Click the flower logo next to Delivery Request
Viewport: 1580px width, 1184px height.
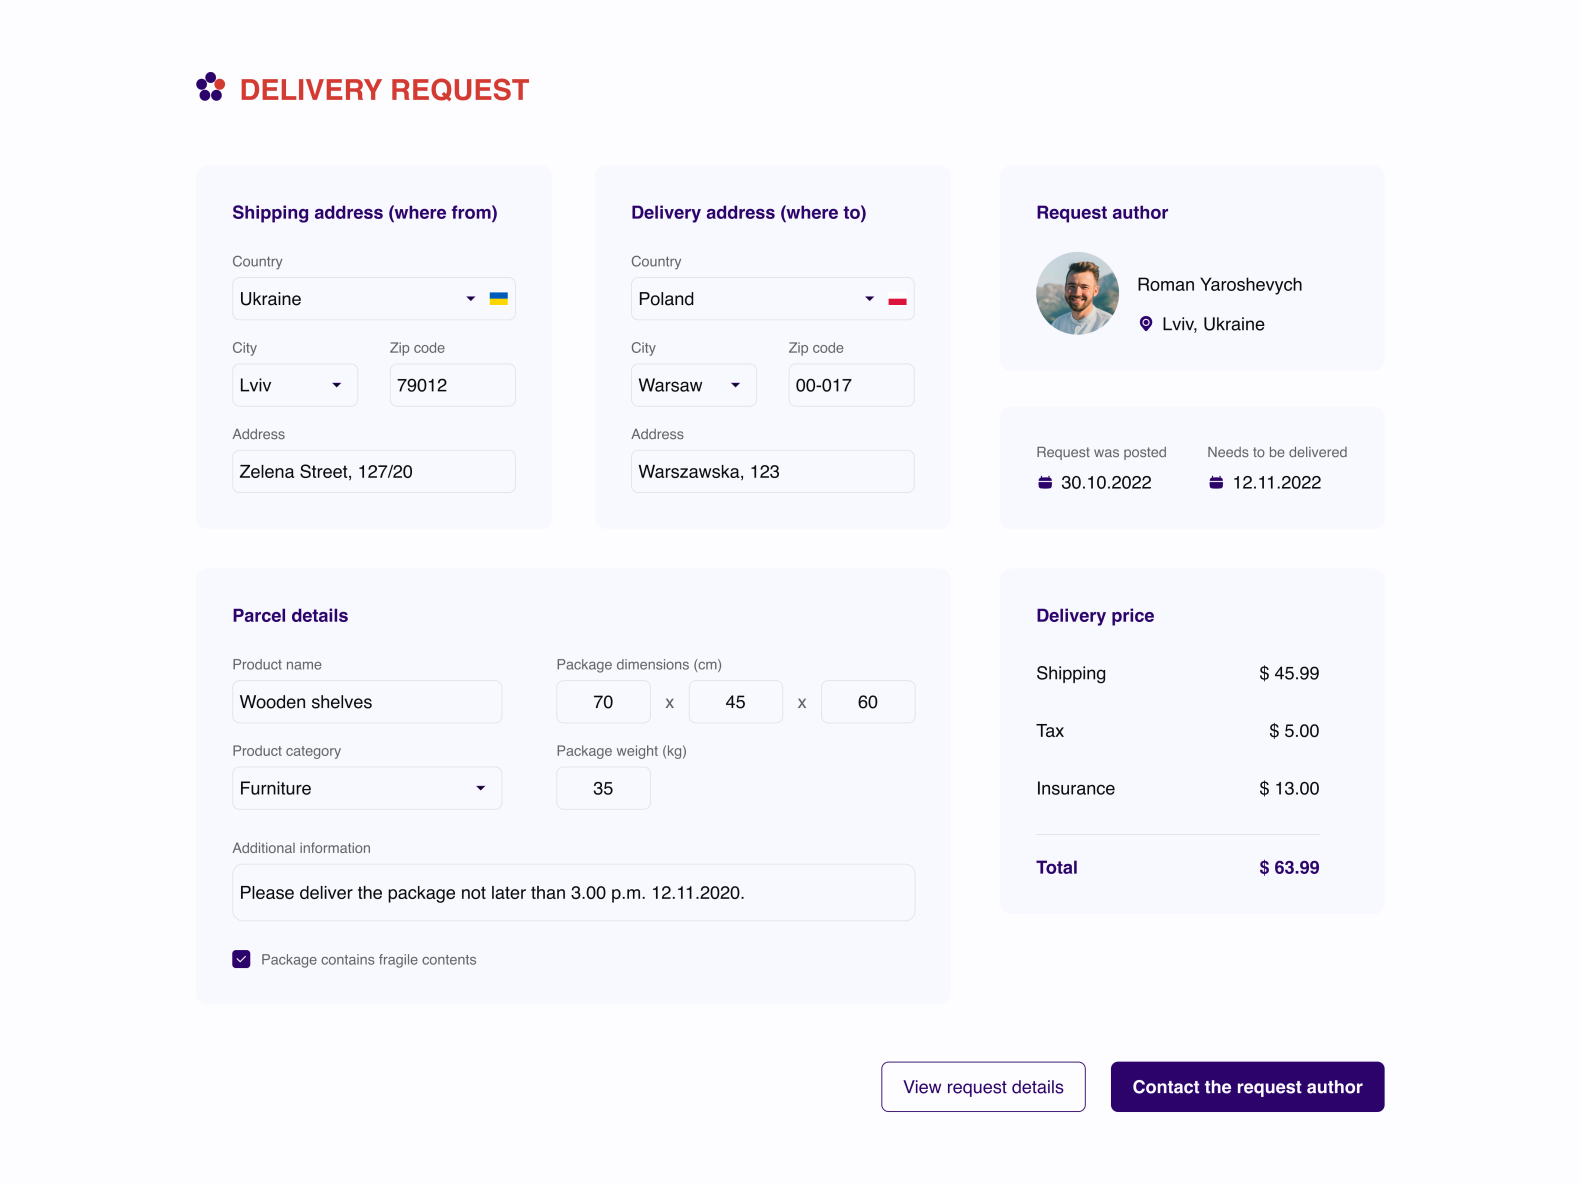210,89
